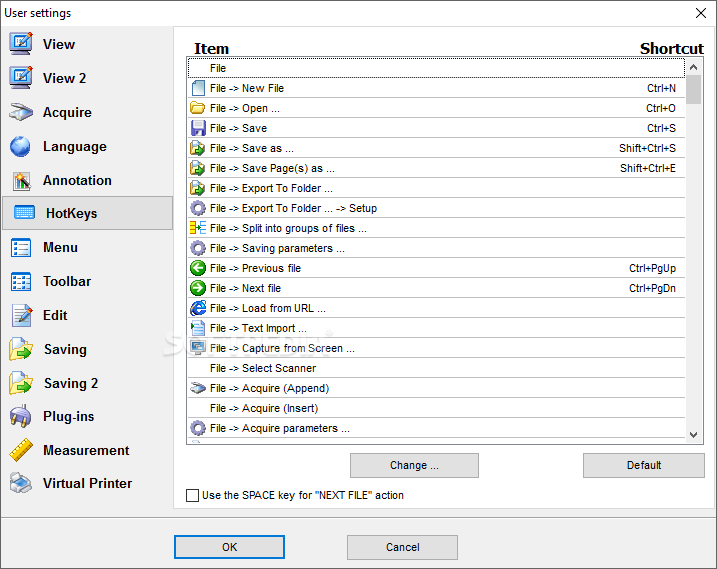The image size is (717, 569).
Task: Select the Edit pencil icon
Action: [22, 315]
